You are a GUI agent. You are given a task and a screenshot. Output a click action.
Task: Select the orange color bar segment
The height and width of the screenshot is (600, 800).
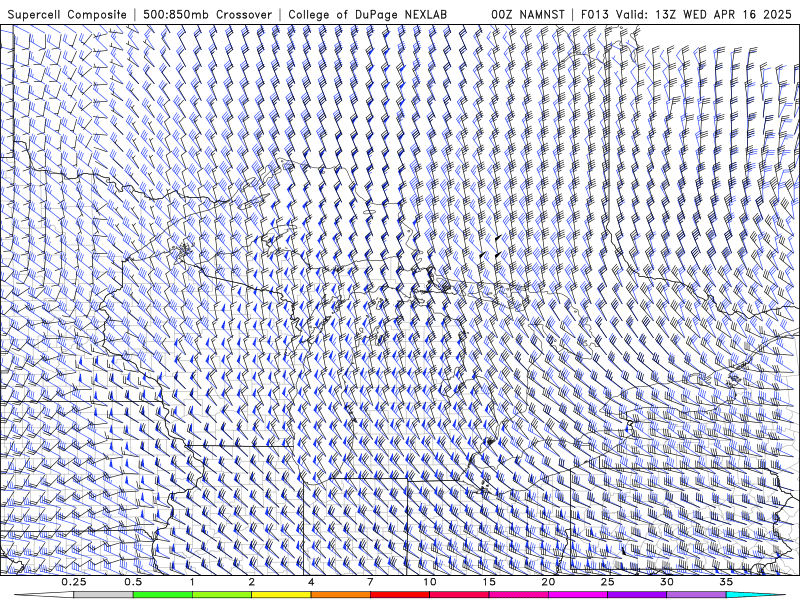[340, 595]
